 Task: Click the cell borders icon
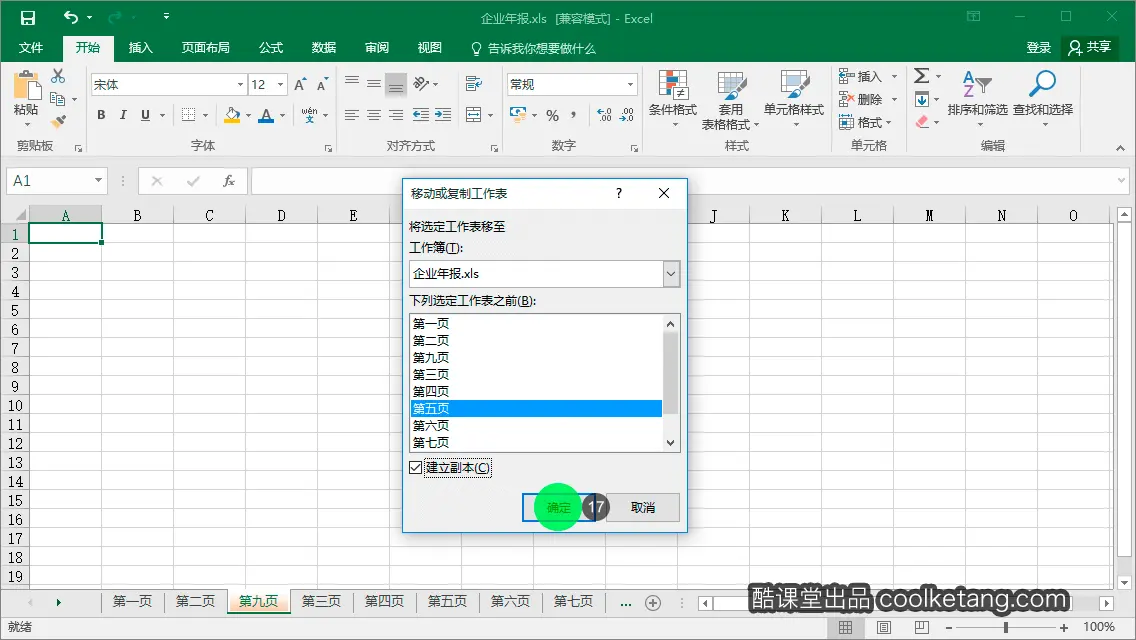pos(188,115)
